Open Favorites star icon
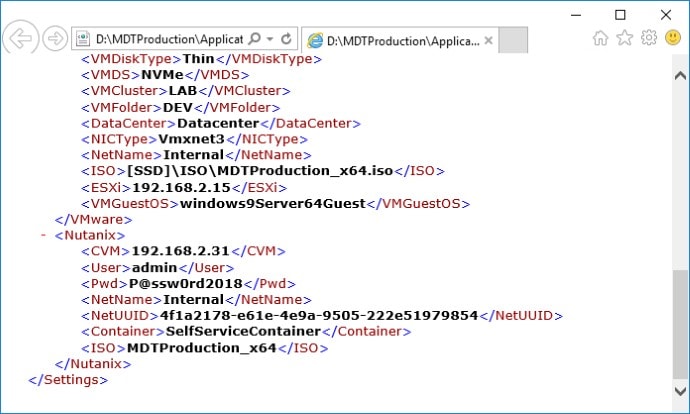The height and width of the screenshot is (414, 690). (625, 38)
